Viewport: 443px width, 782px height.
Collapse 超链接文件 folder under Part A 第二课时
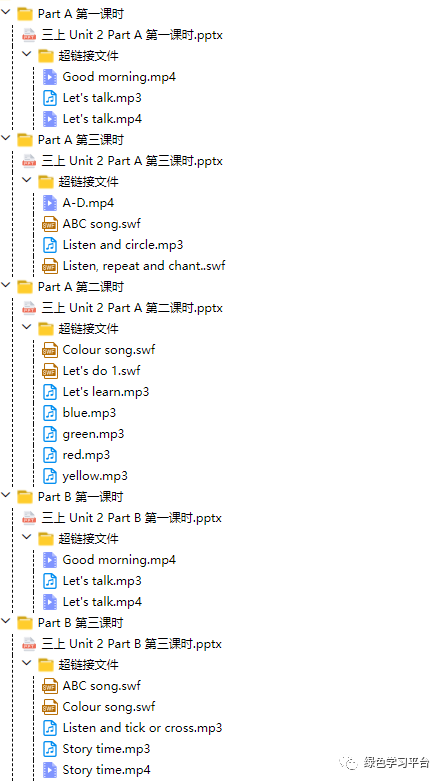coord(27,329)
